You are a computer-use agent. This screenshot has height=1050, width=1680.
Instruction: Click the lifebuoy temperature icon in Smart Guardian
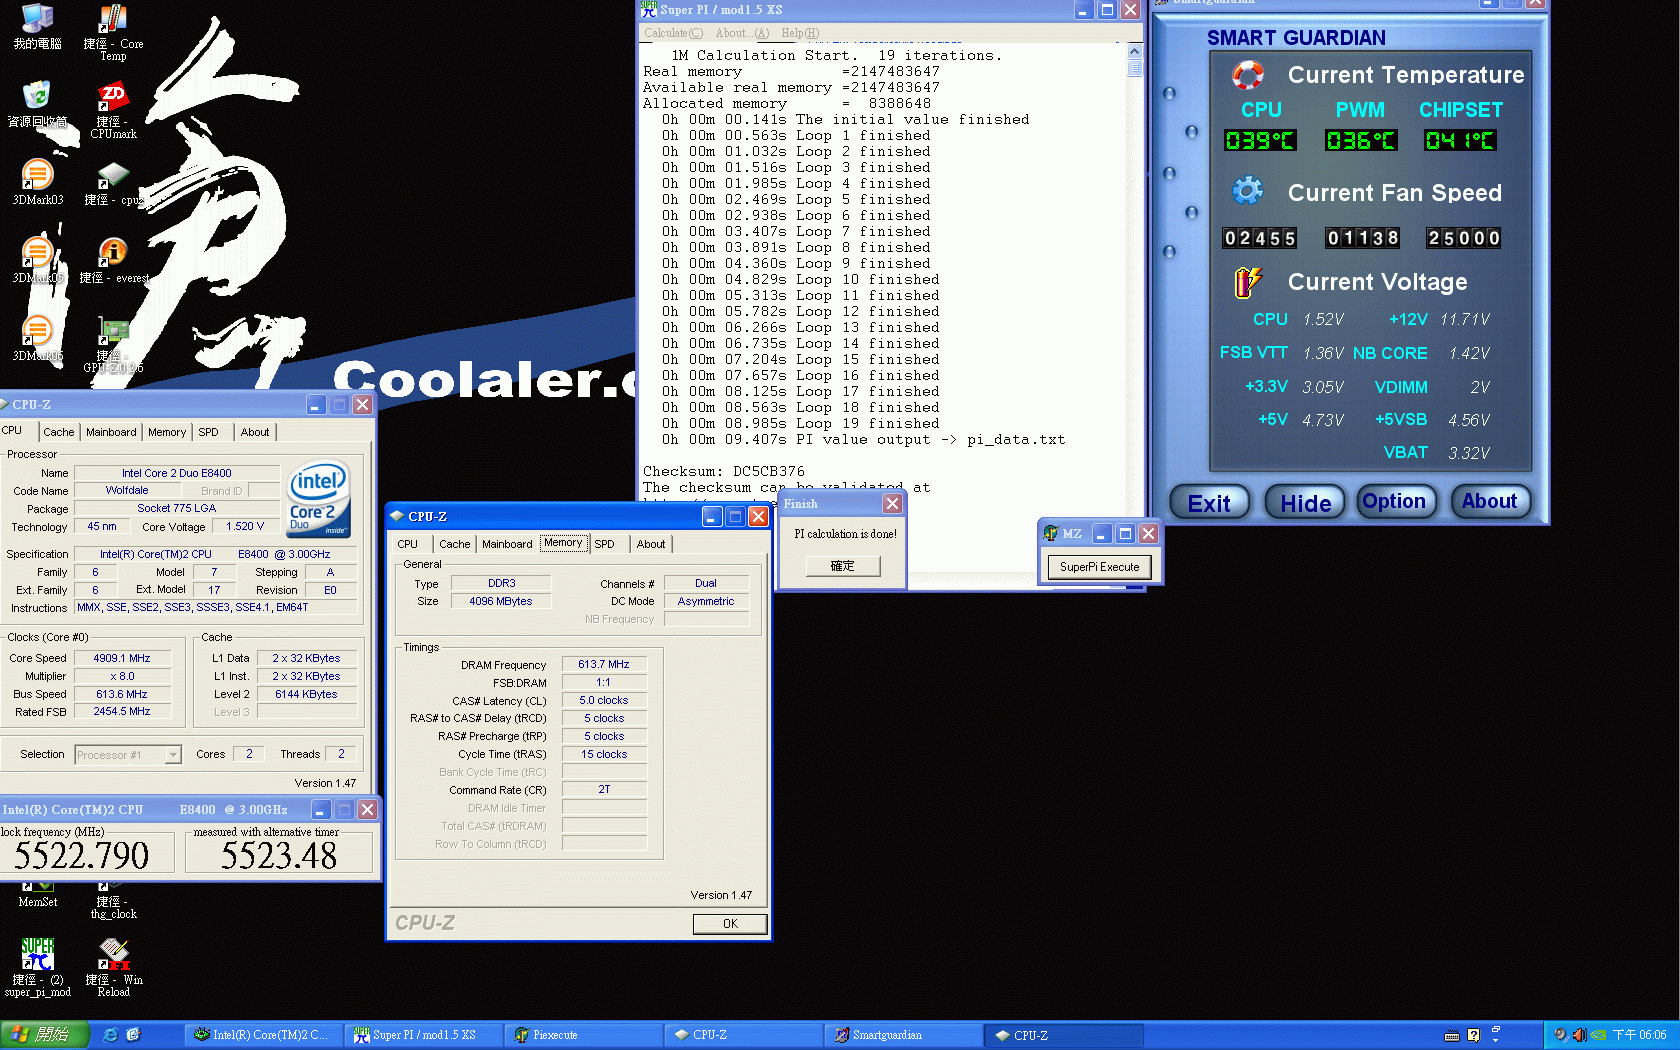tap(1248, 75)
